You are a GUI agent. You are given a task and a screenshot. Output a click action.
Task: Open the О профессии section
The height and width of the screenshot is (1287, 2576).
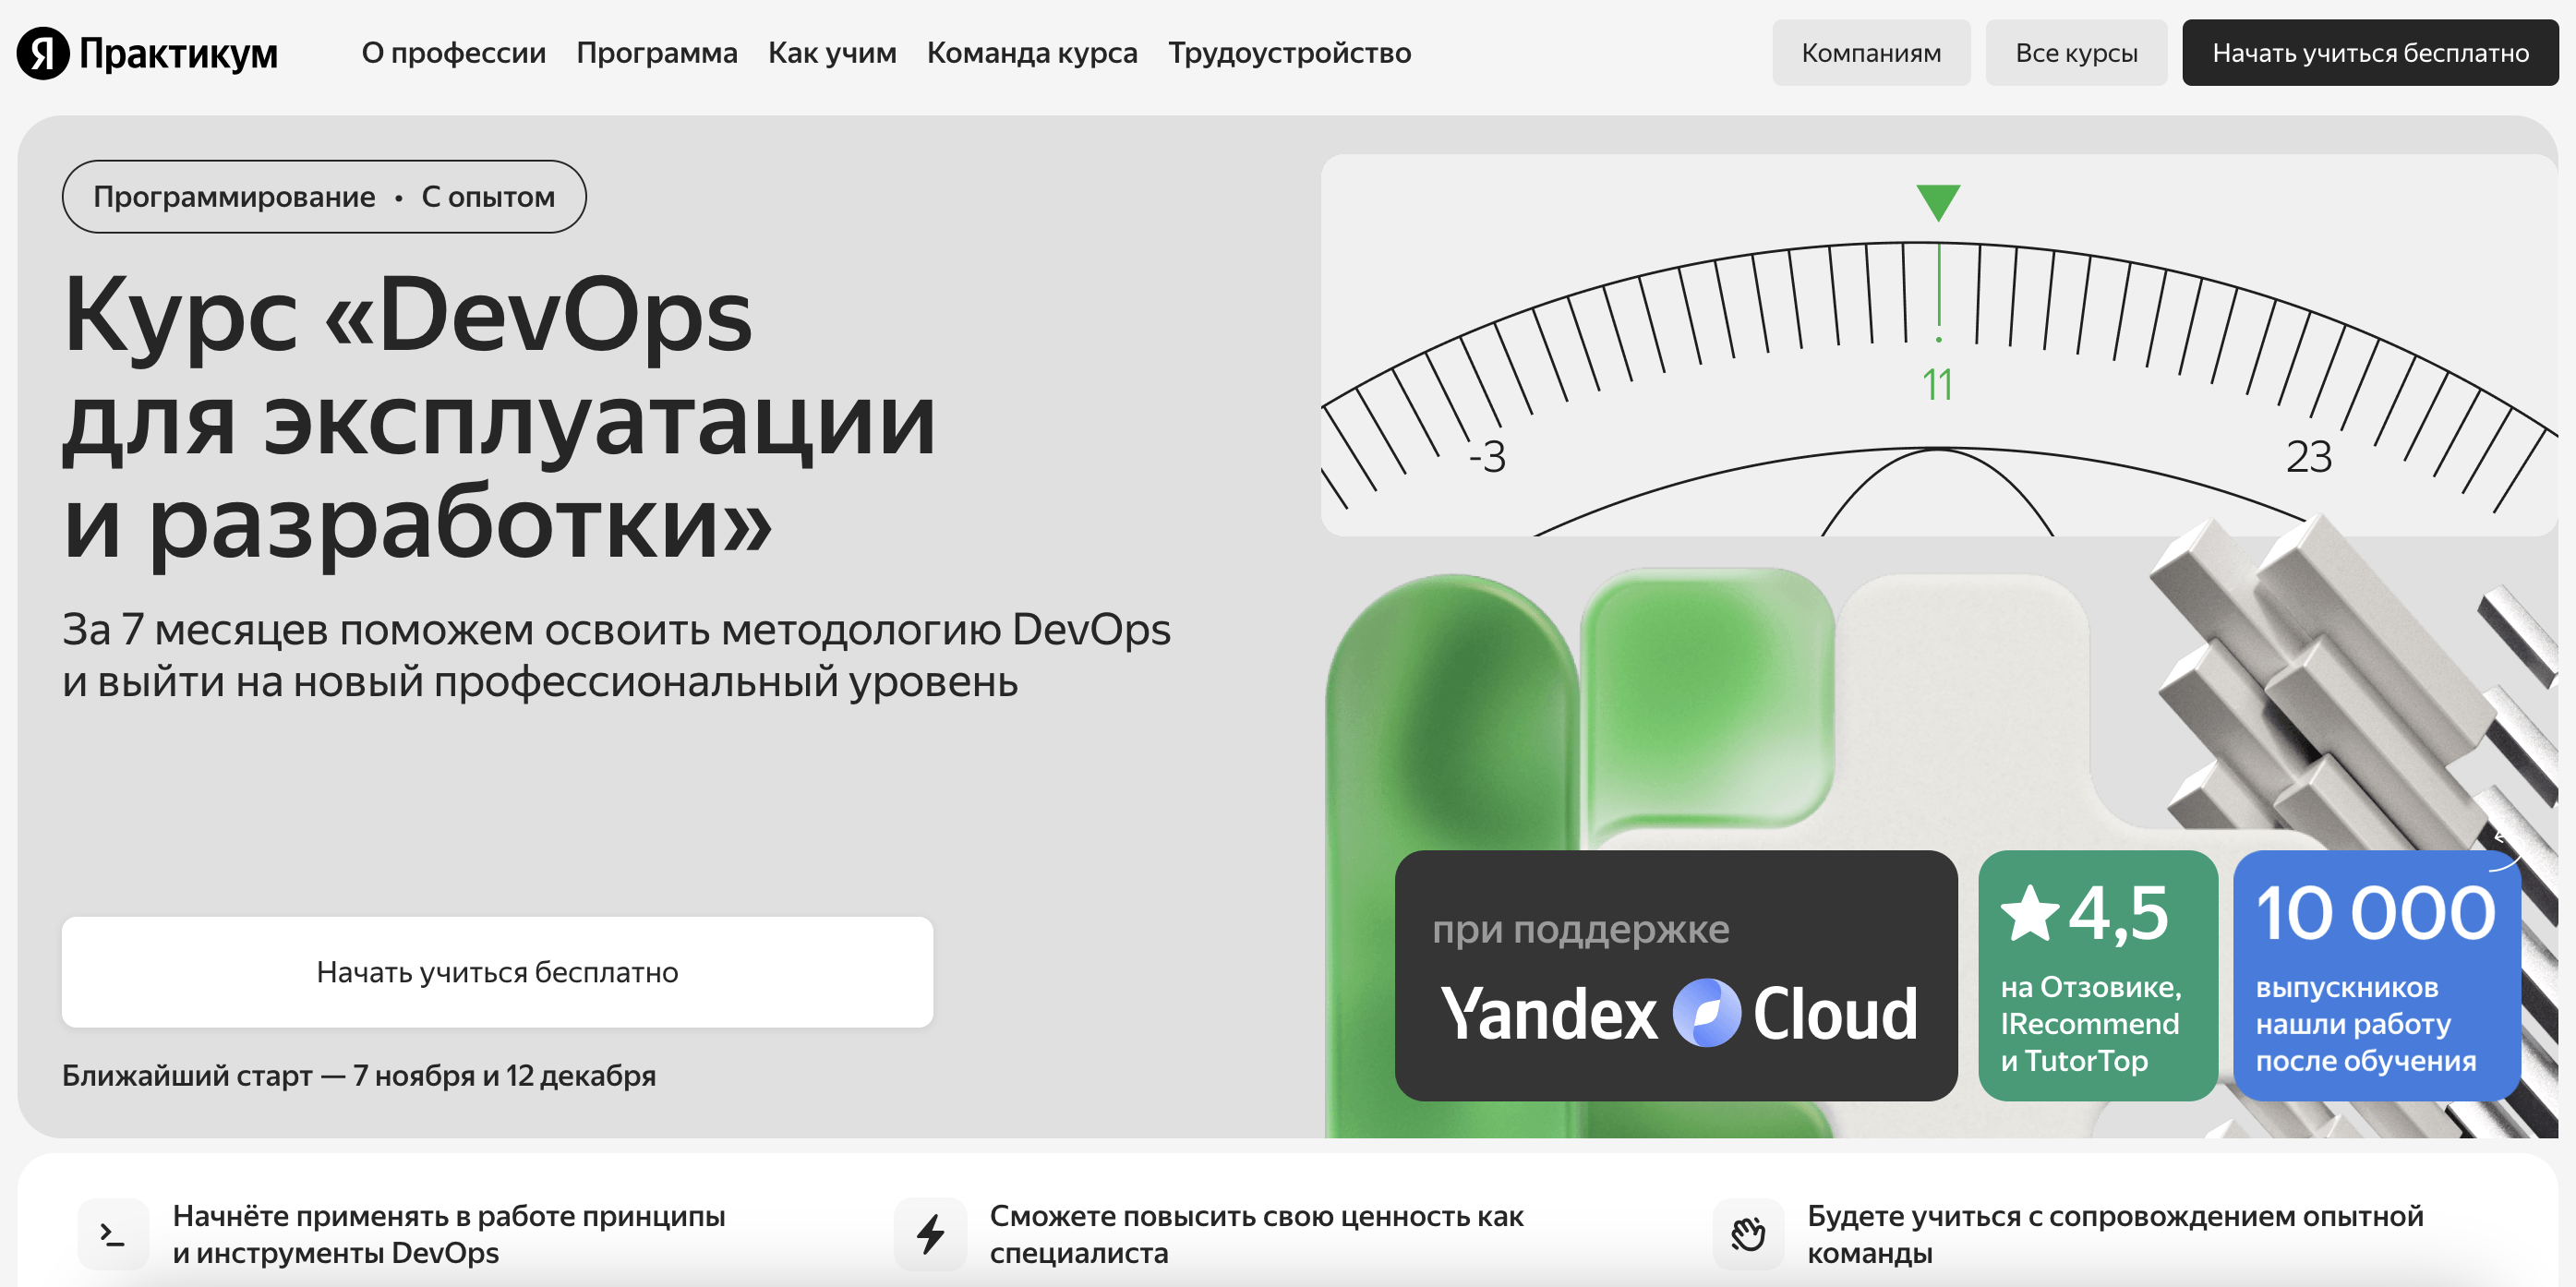coord(454,52)
